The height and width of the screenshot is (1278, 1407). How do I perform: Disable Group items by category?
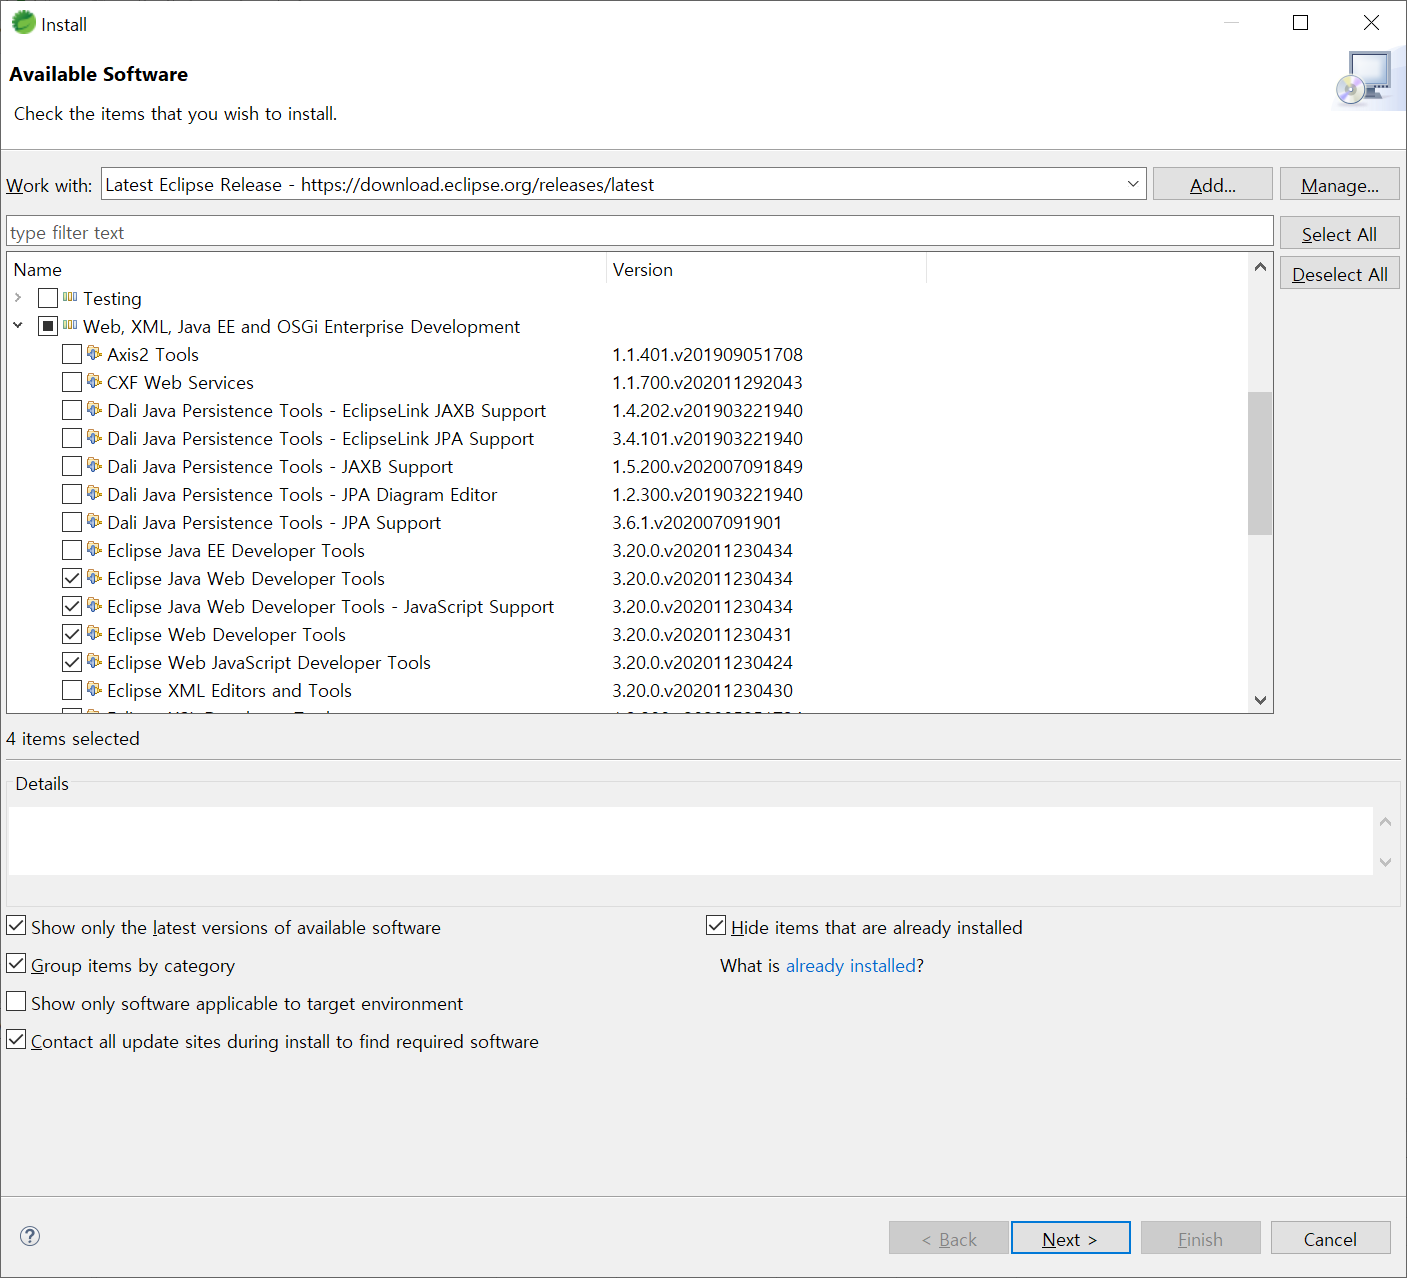click(16, 964)
